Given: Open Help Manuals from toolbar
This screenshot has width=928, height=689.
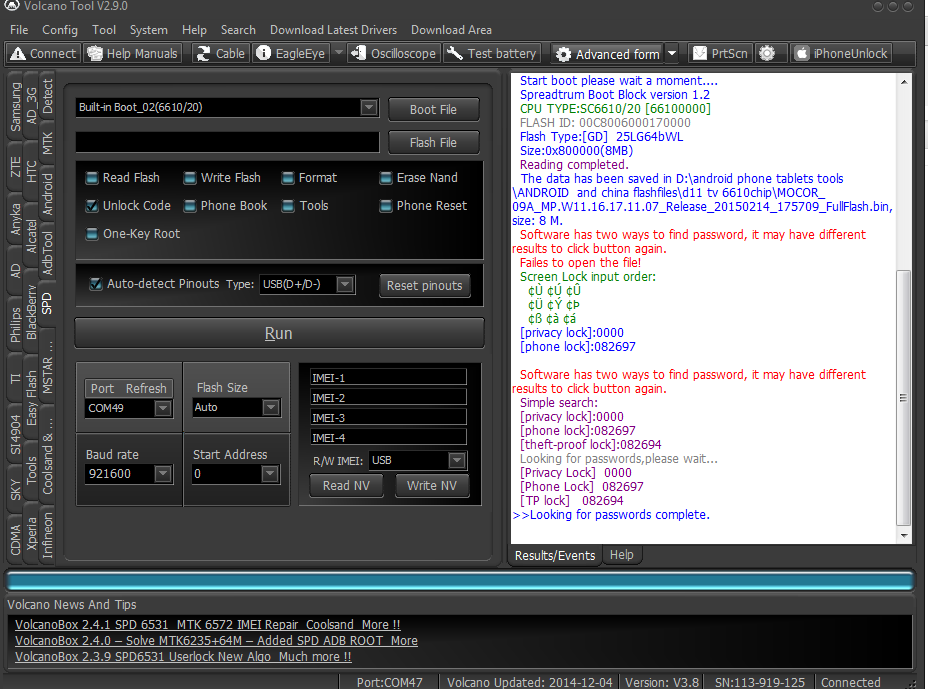Looking at the screenshot, I should (132, 53).
